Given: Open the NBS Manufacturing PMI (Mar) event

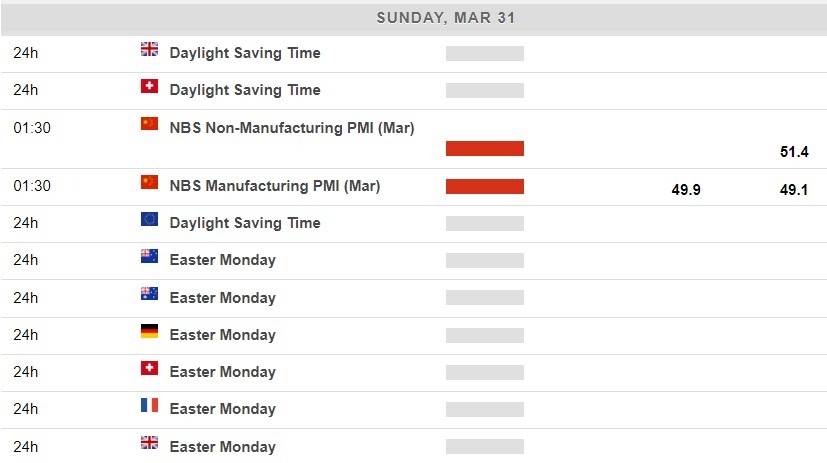Looking at the screenshot, I should coord(274,186).
